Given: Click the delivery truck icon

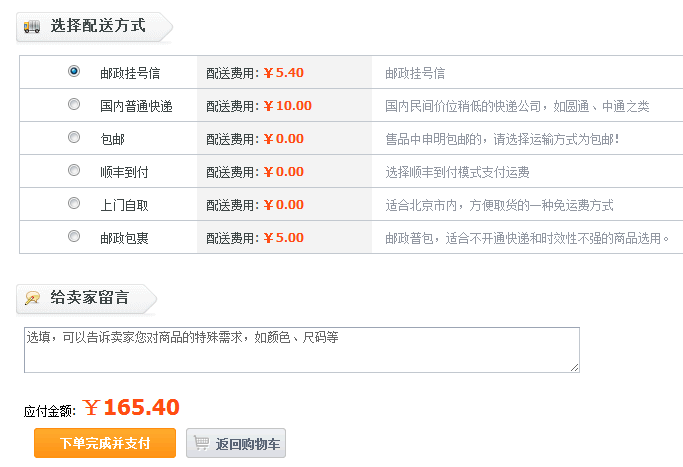Looking at the screenshot, I should (32, 27).
